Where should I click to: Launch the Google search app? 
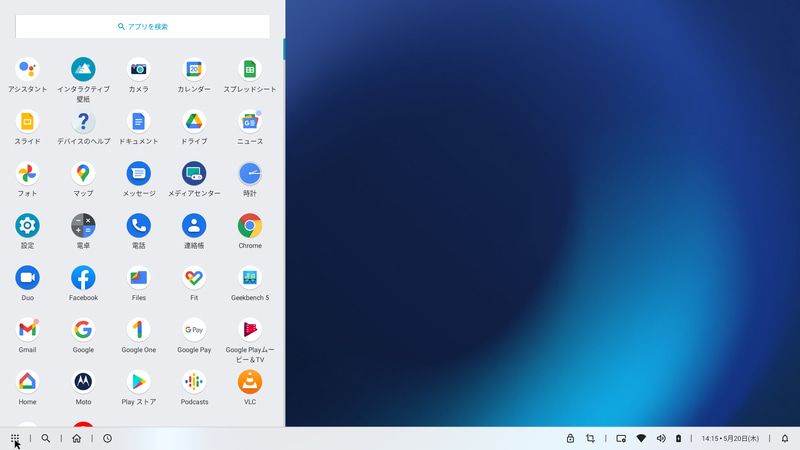coord(83,330)
